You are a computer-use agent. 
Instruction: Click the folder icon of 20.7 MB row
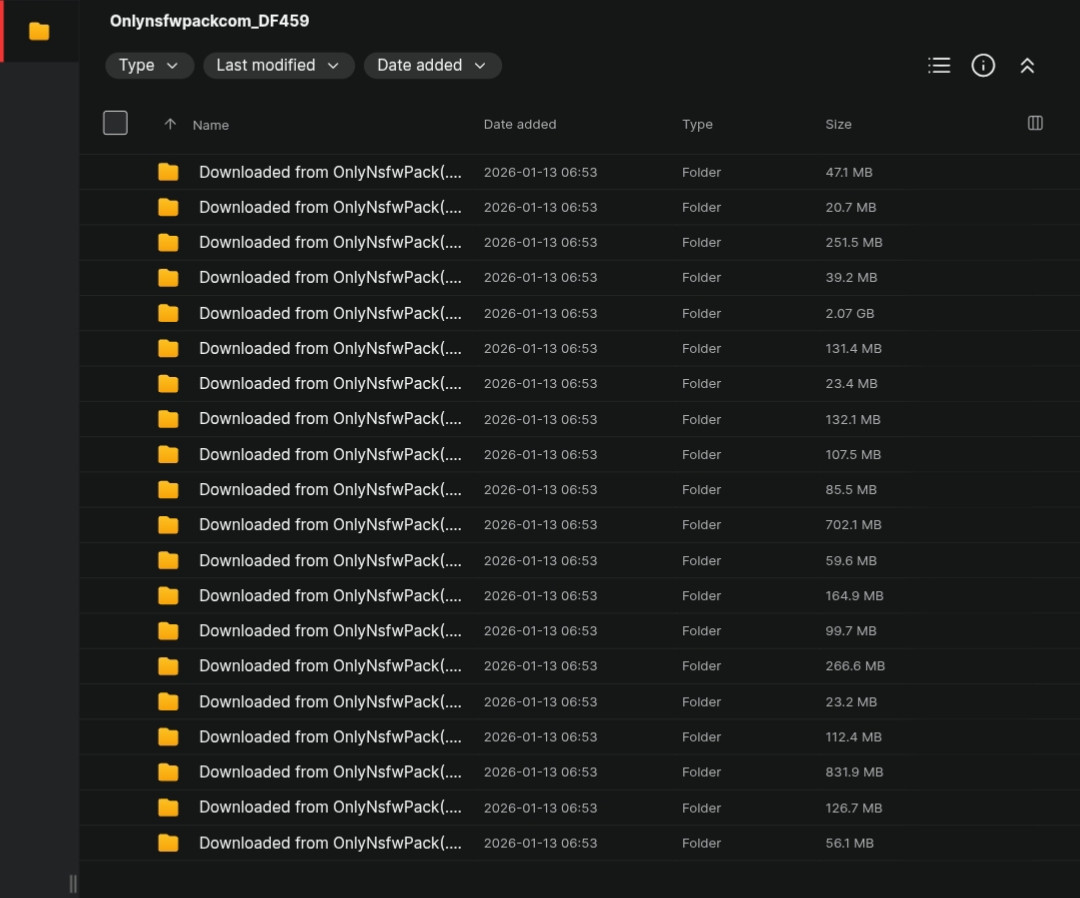coord(168,207)
